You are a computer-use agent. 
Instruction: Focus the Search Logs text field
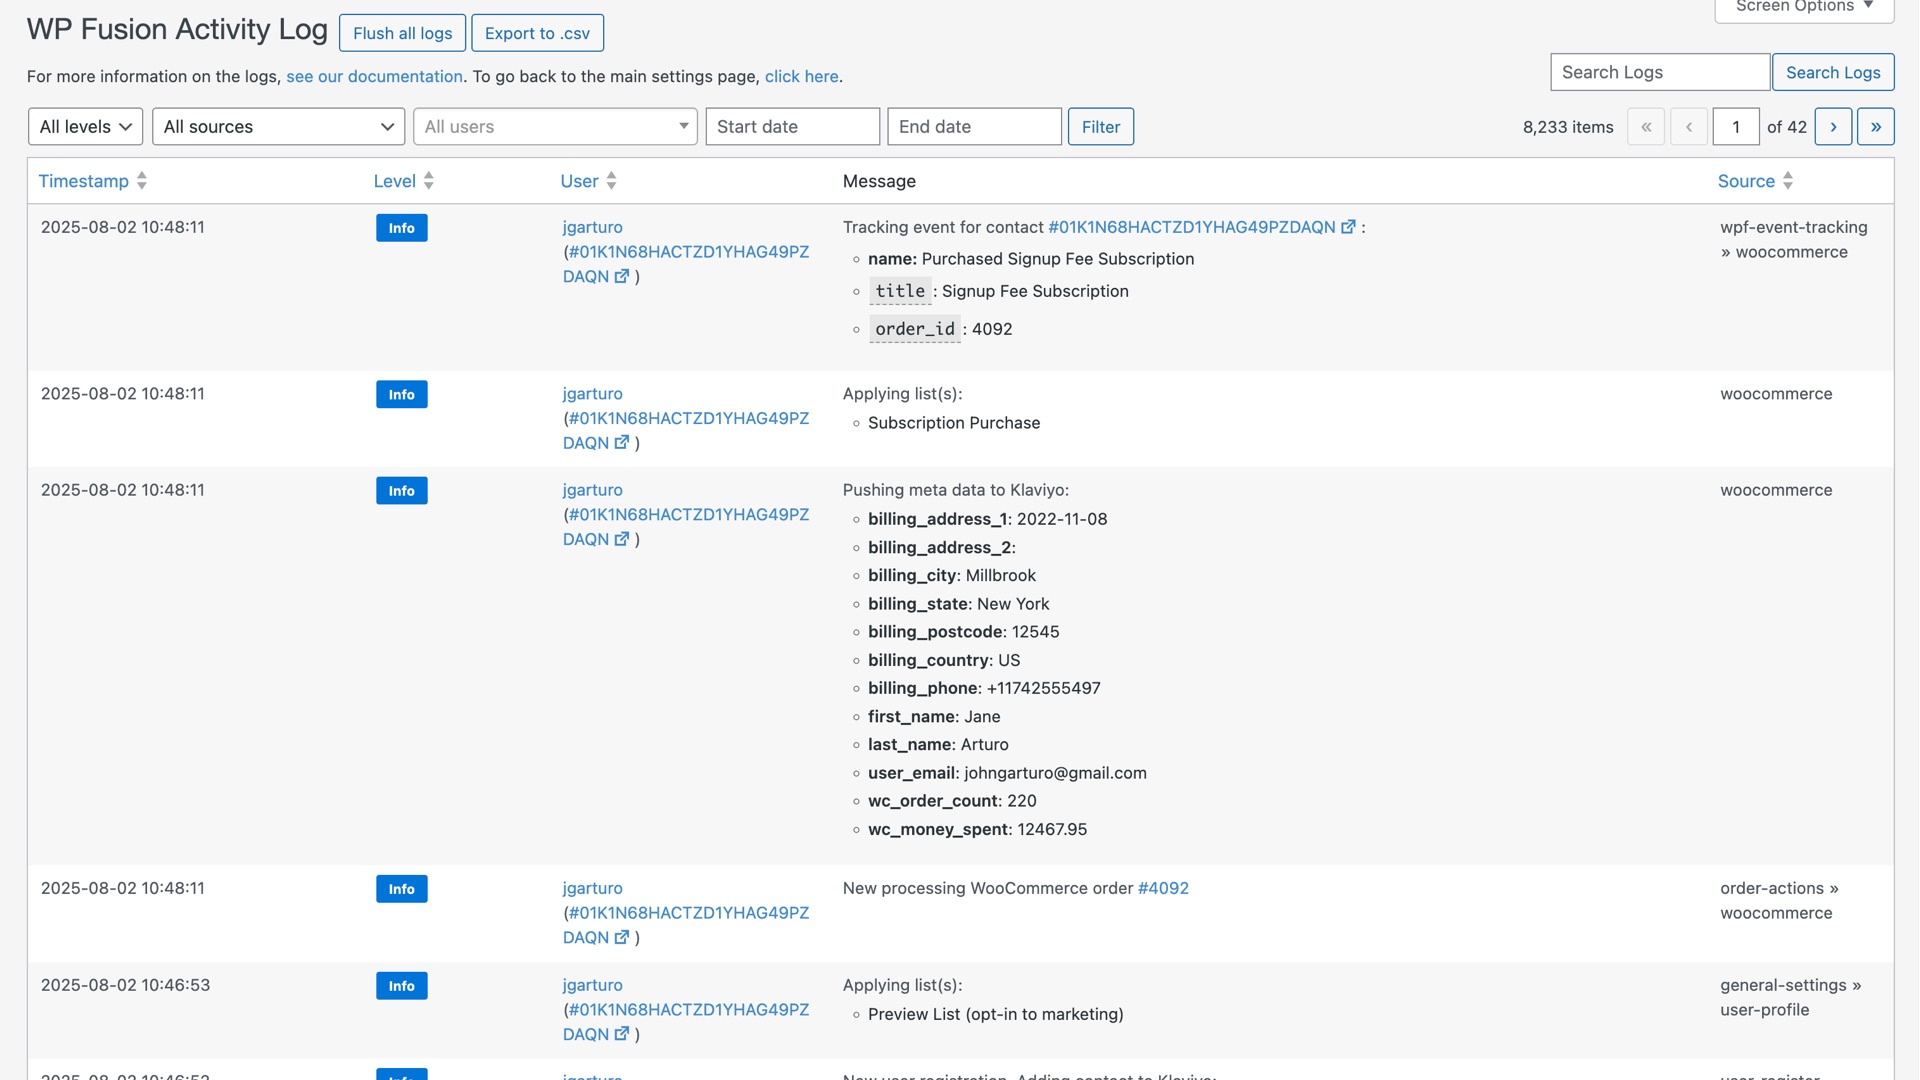click(1659, 72)
